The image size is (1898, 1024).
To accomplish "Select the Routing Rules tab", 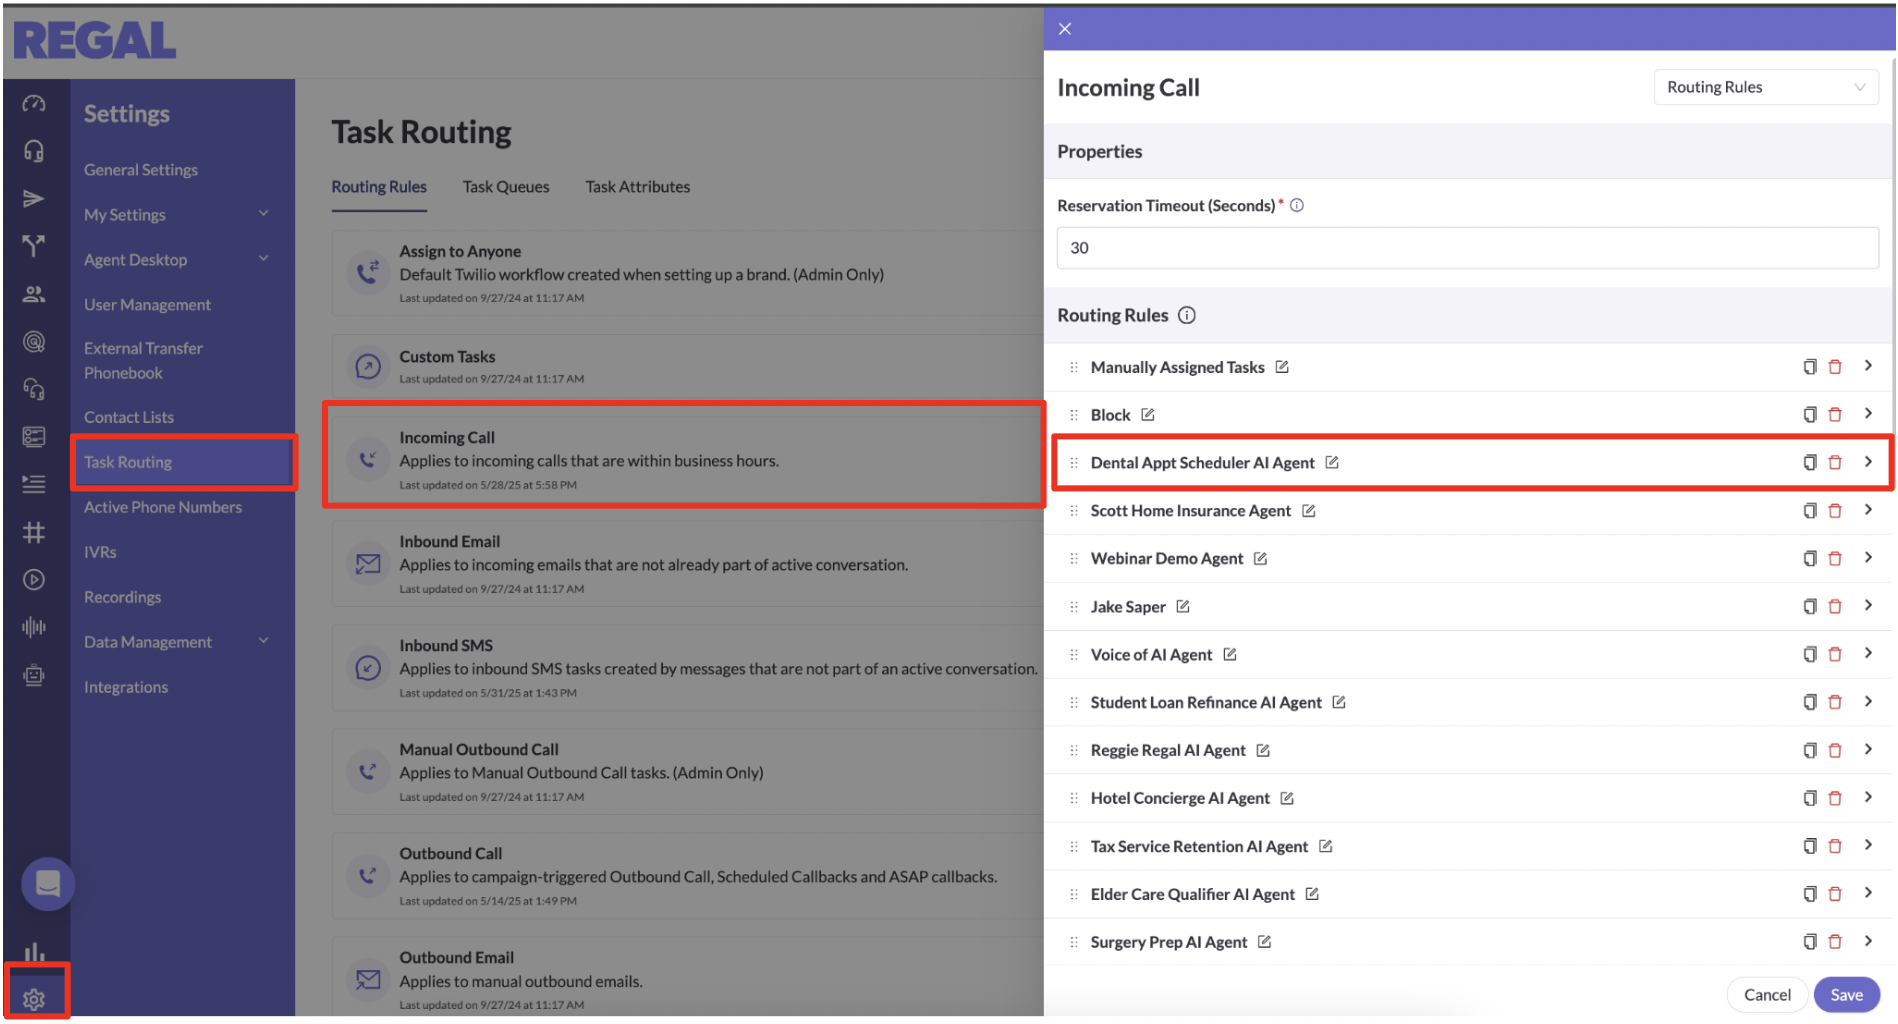I will click(379, 187).
